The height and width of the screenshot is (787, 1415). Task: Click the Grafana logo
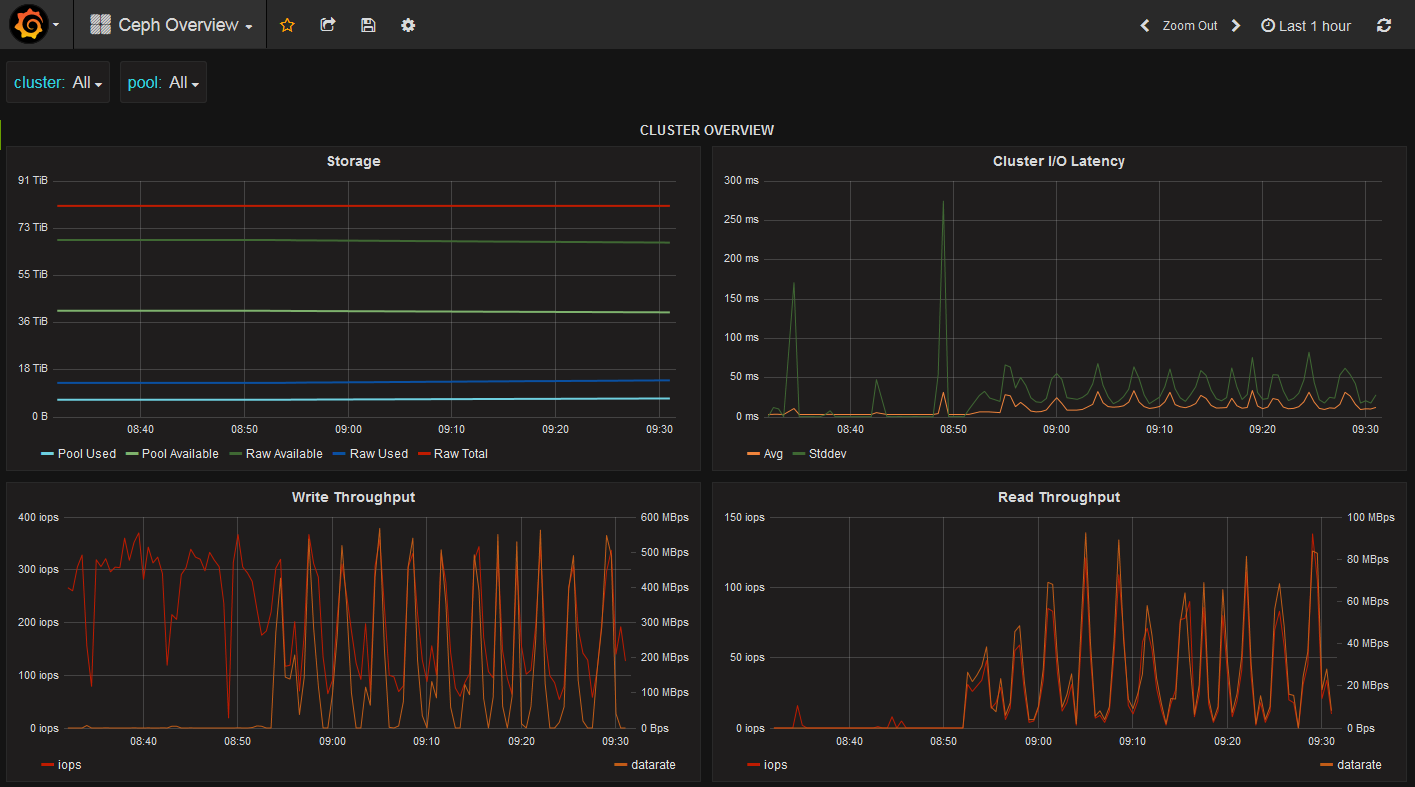coord(27,24)
